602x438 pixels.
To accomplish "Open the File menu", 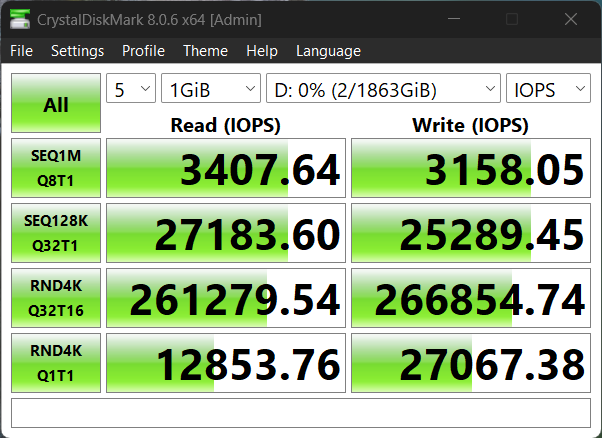I will pyautogui.click(x=21, y=51).
